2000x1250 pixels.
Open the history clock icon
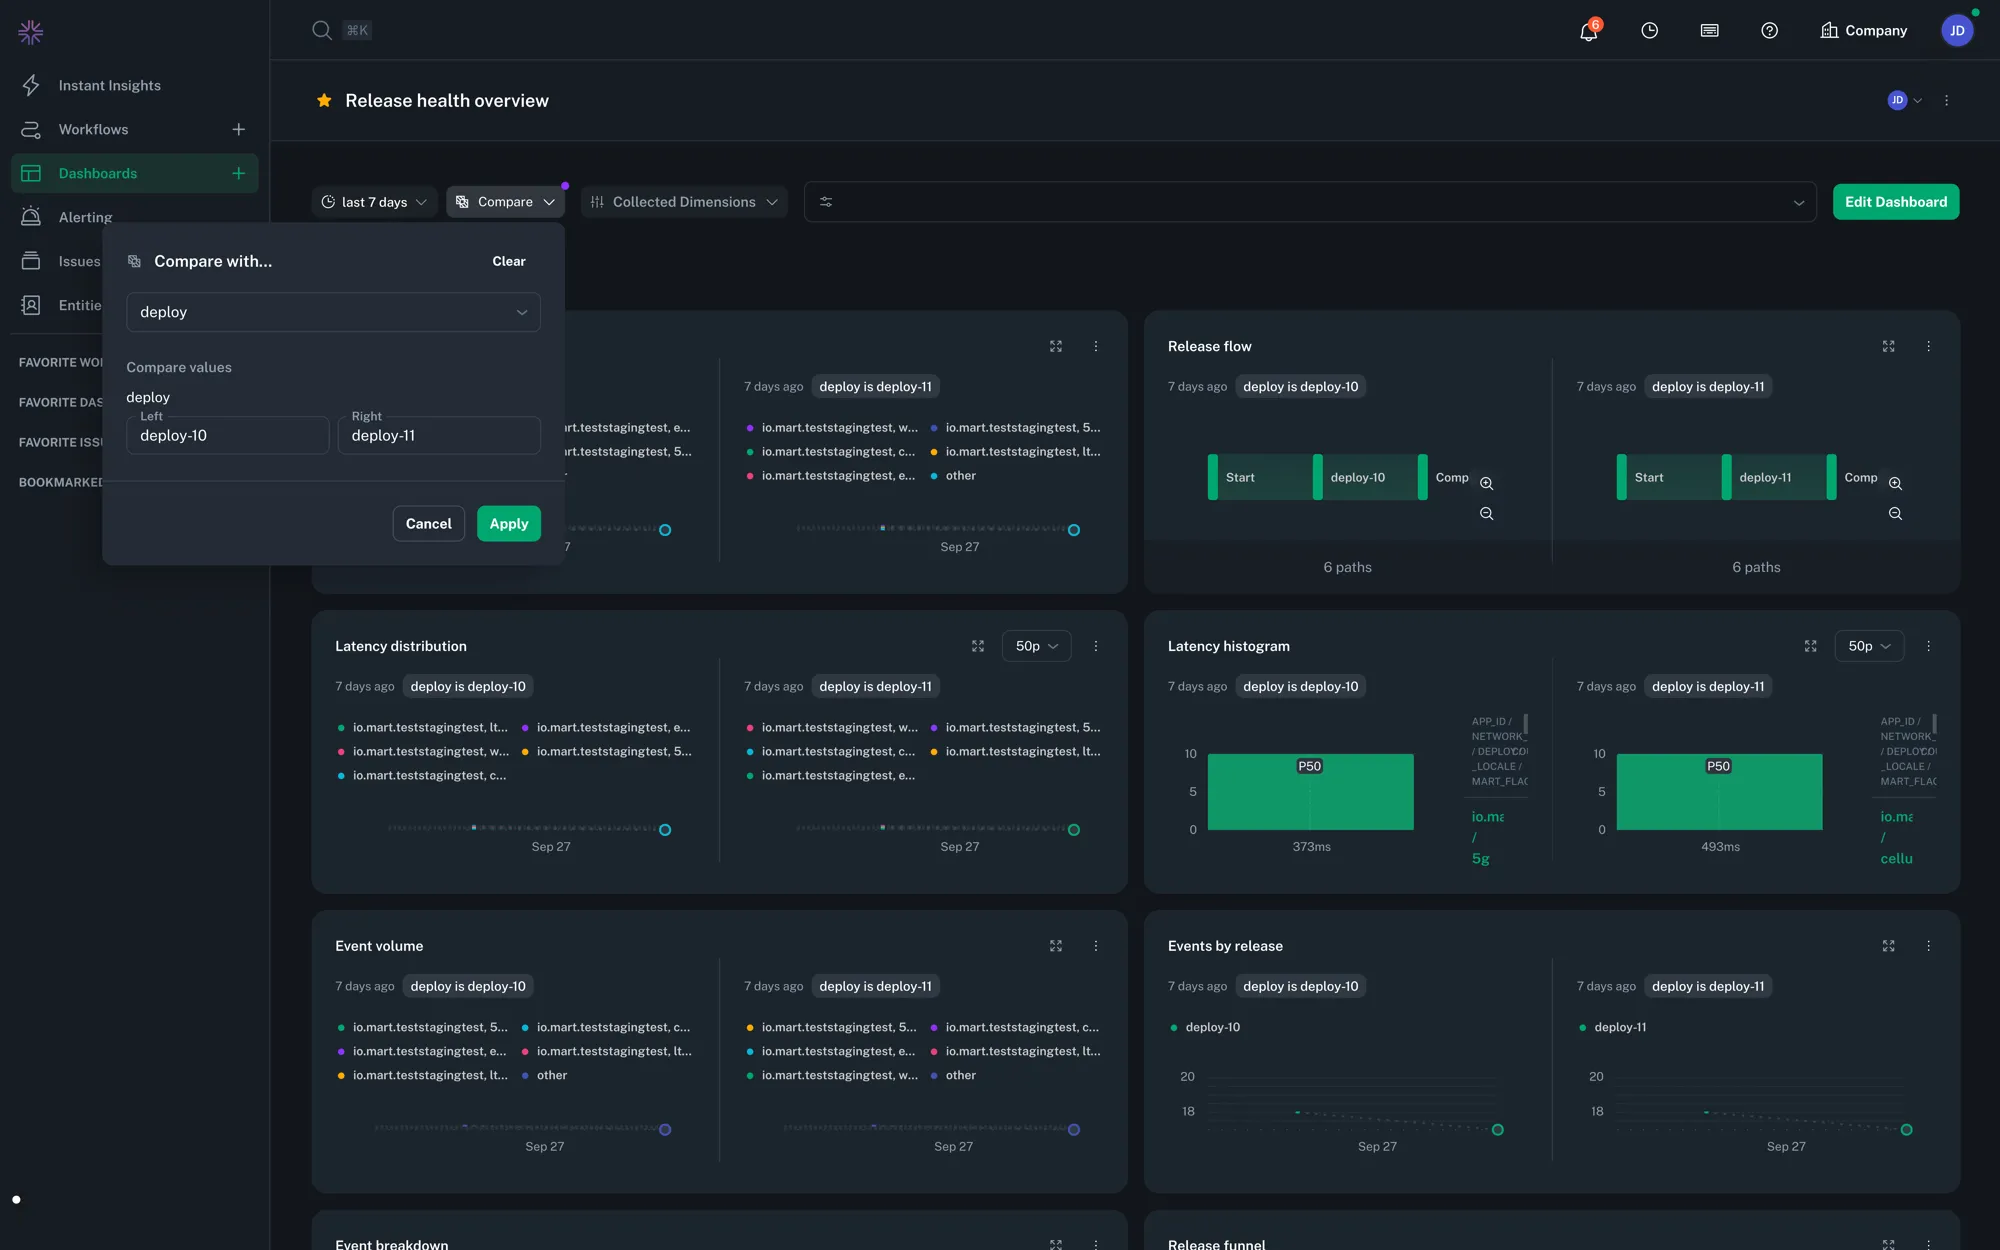(x=1650, y=31)
